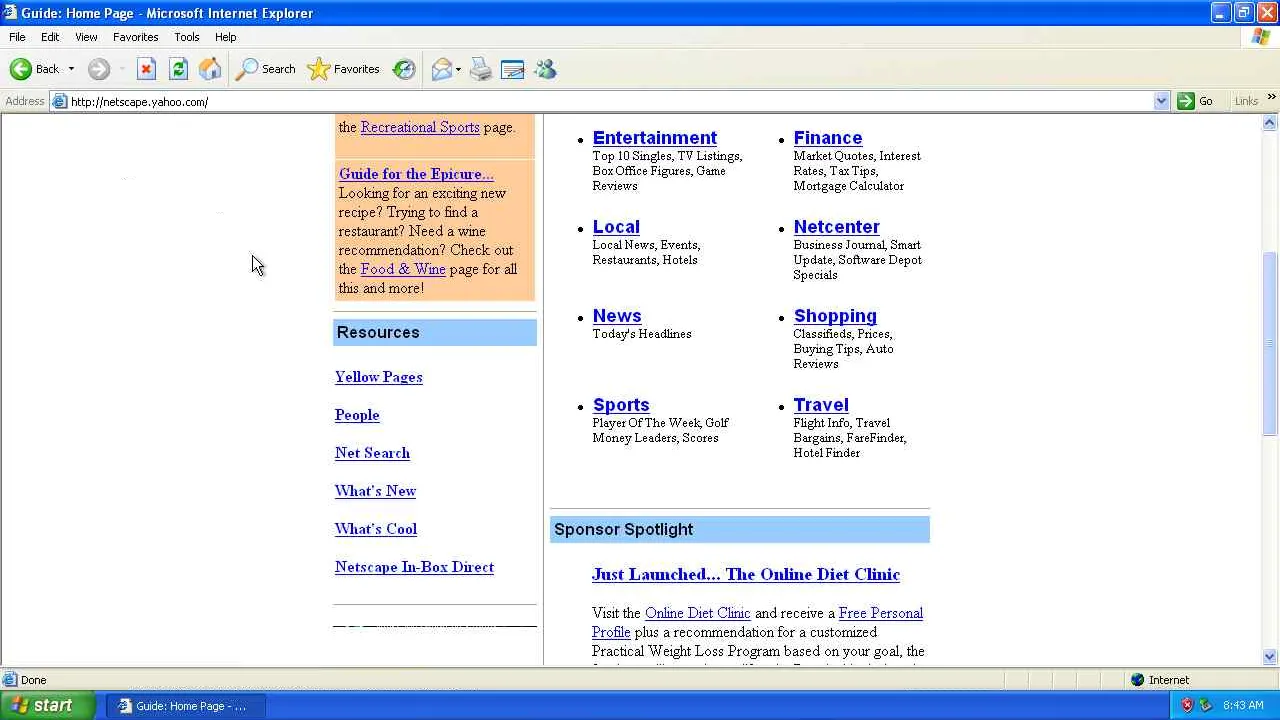Click the page scrollbar down arrow

point(1270,657)
